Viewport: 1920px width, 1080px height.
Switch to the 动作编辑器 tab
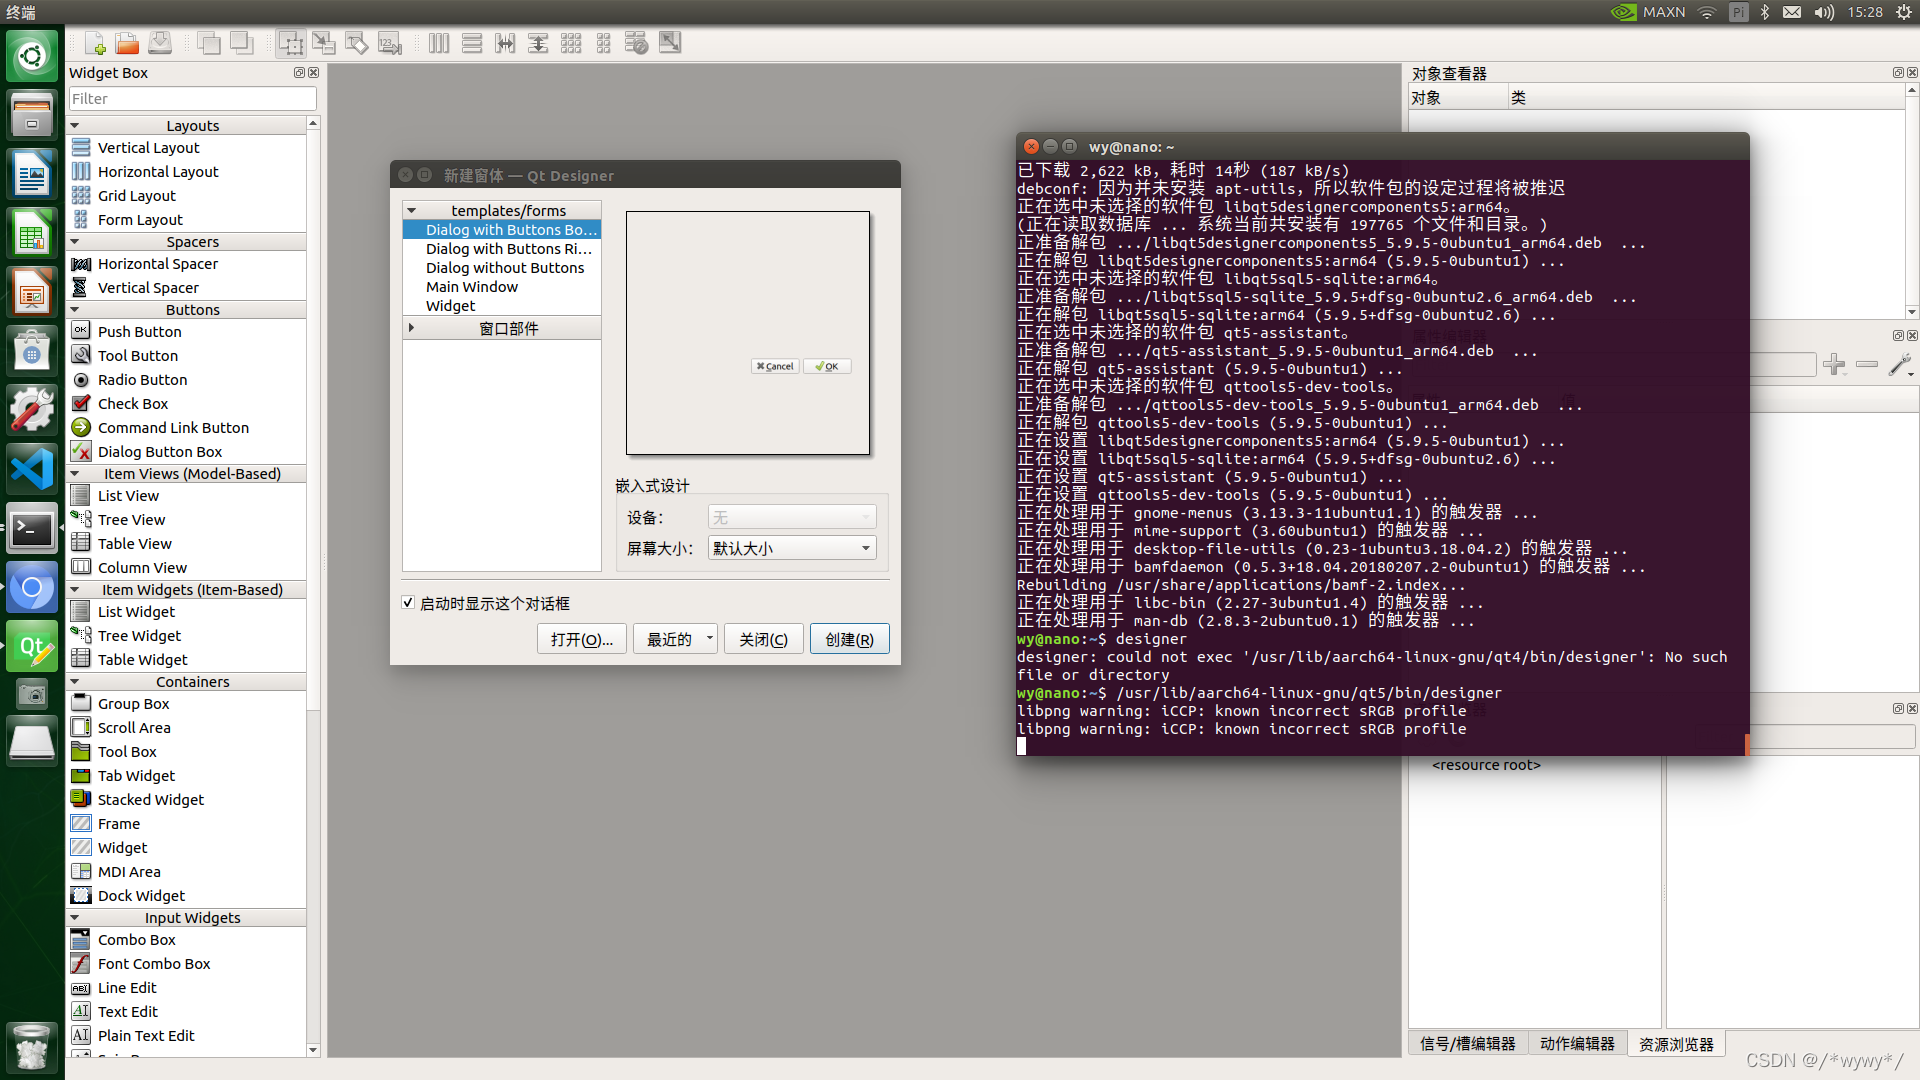[1577, 1044]
